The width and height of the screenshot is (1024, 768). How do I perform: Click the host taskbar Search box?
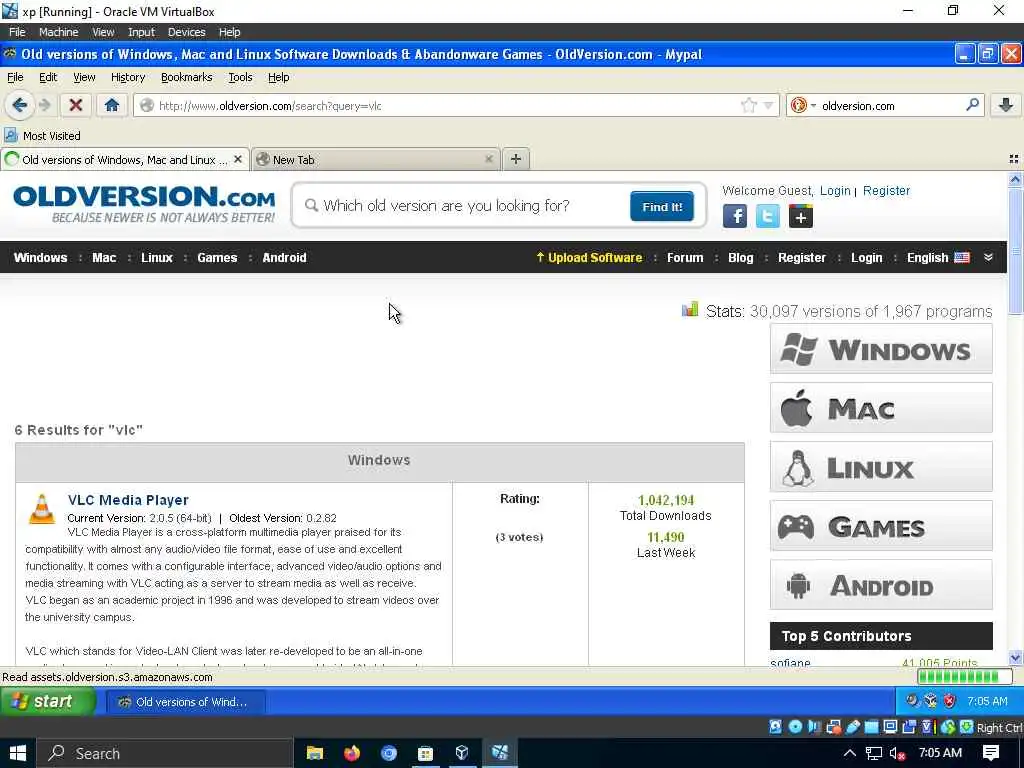165,753
